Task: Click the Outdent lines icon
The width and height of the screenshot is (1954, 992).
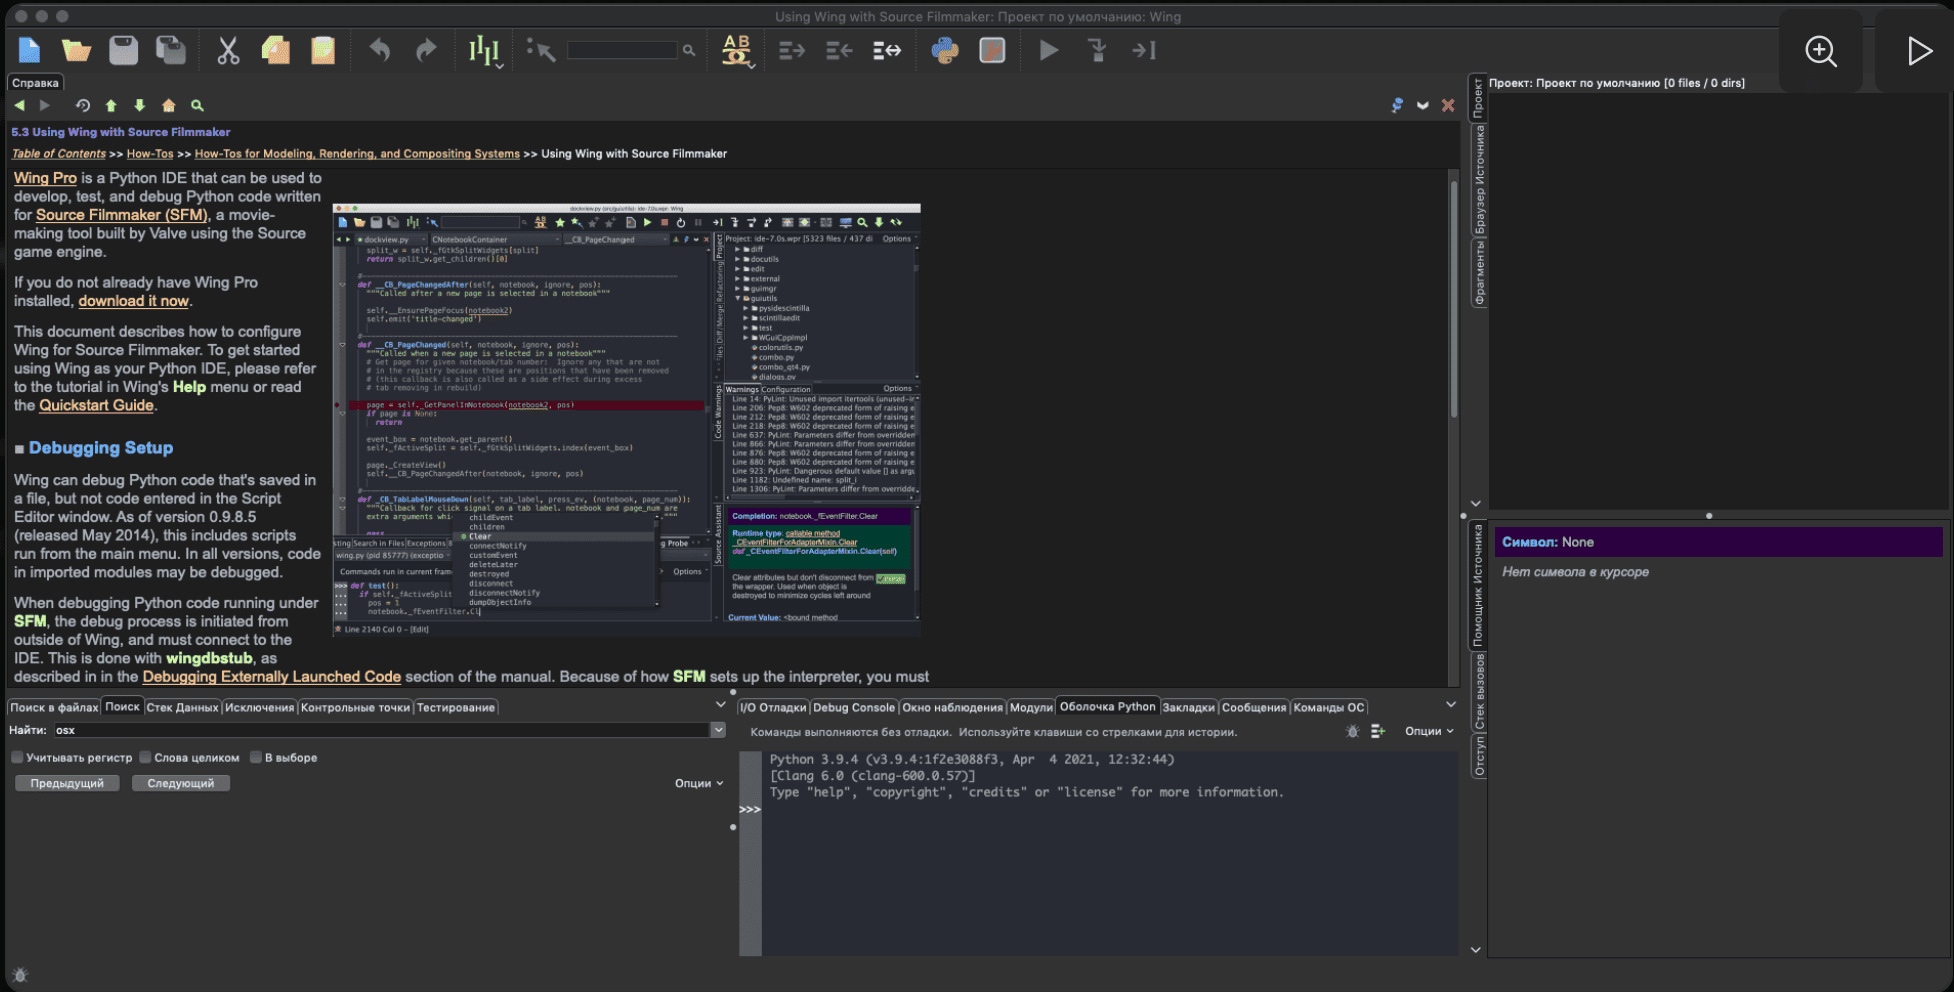Action: click(x=839, y=50)
